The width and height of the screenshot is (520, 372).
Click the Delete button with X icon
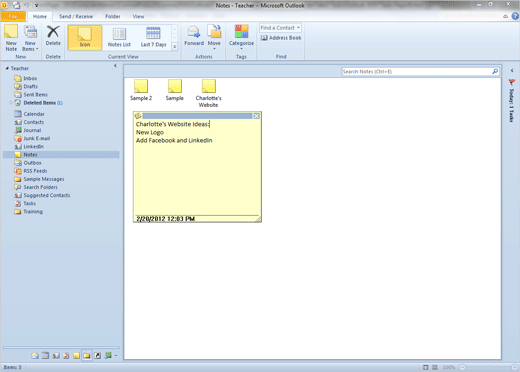(x=53, y=36)
